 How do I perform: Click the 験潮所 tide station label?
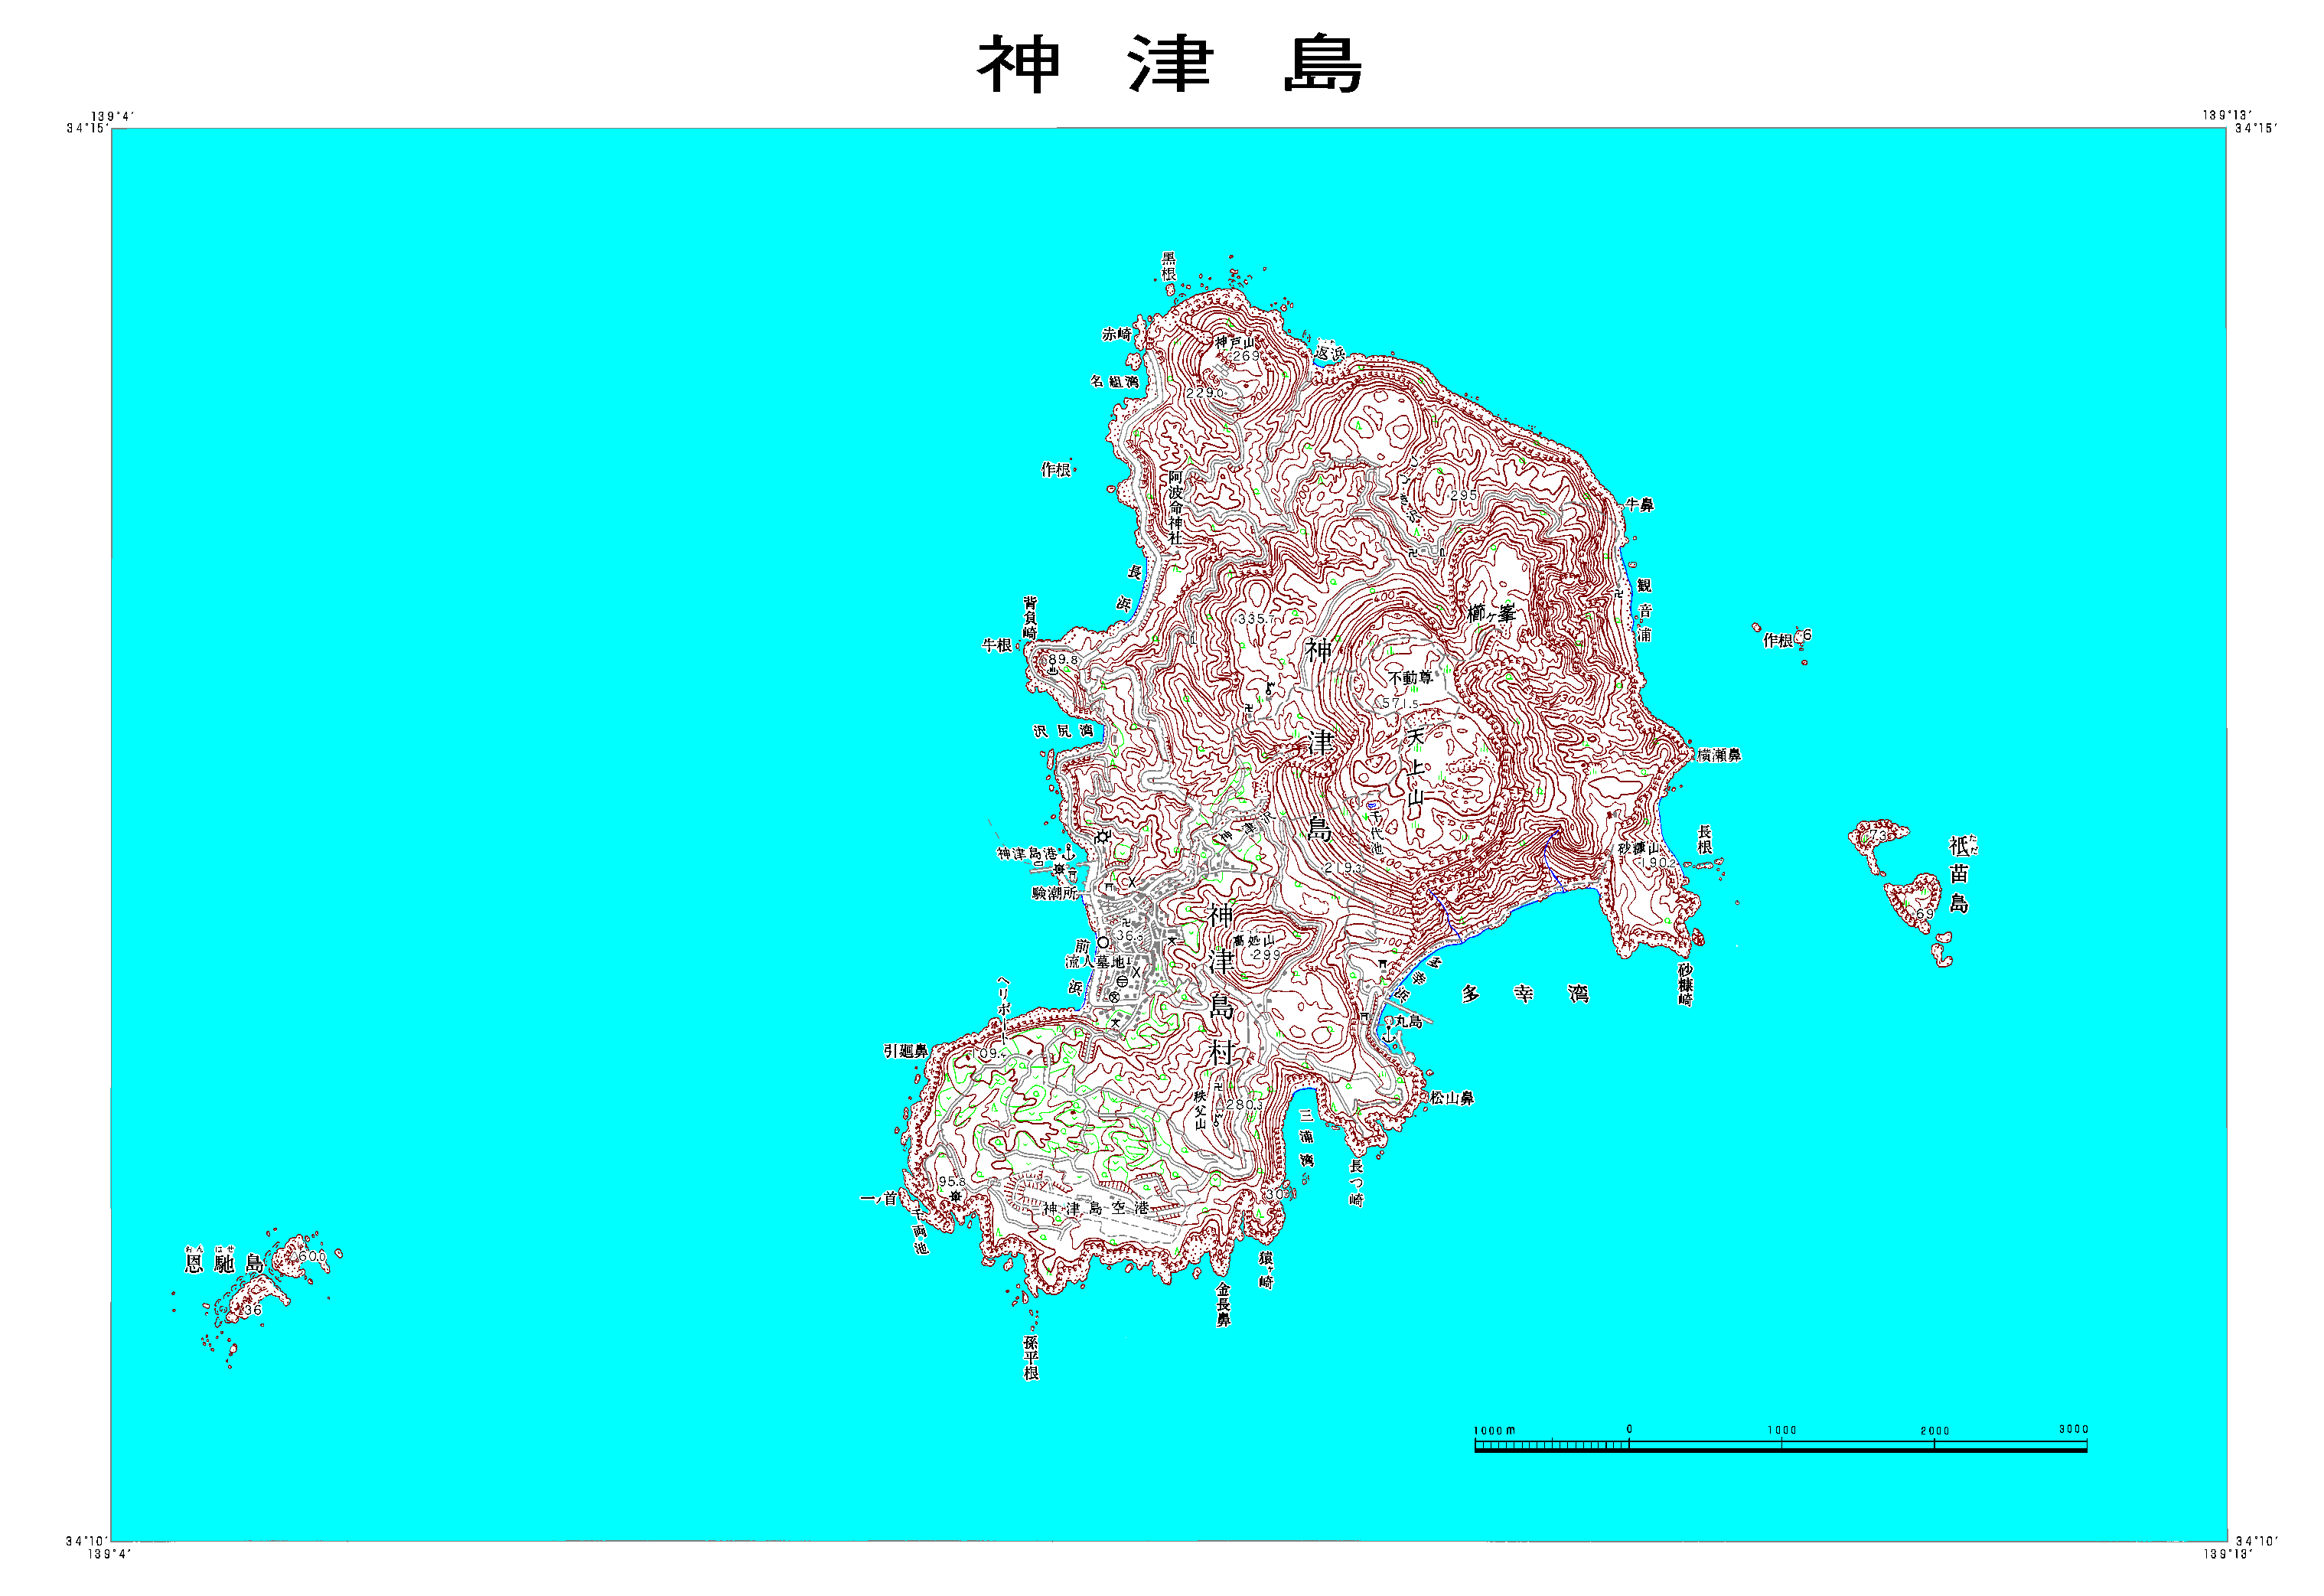(1055, 893)
